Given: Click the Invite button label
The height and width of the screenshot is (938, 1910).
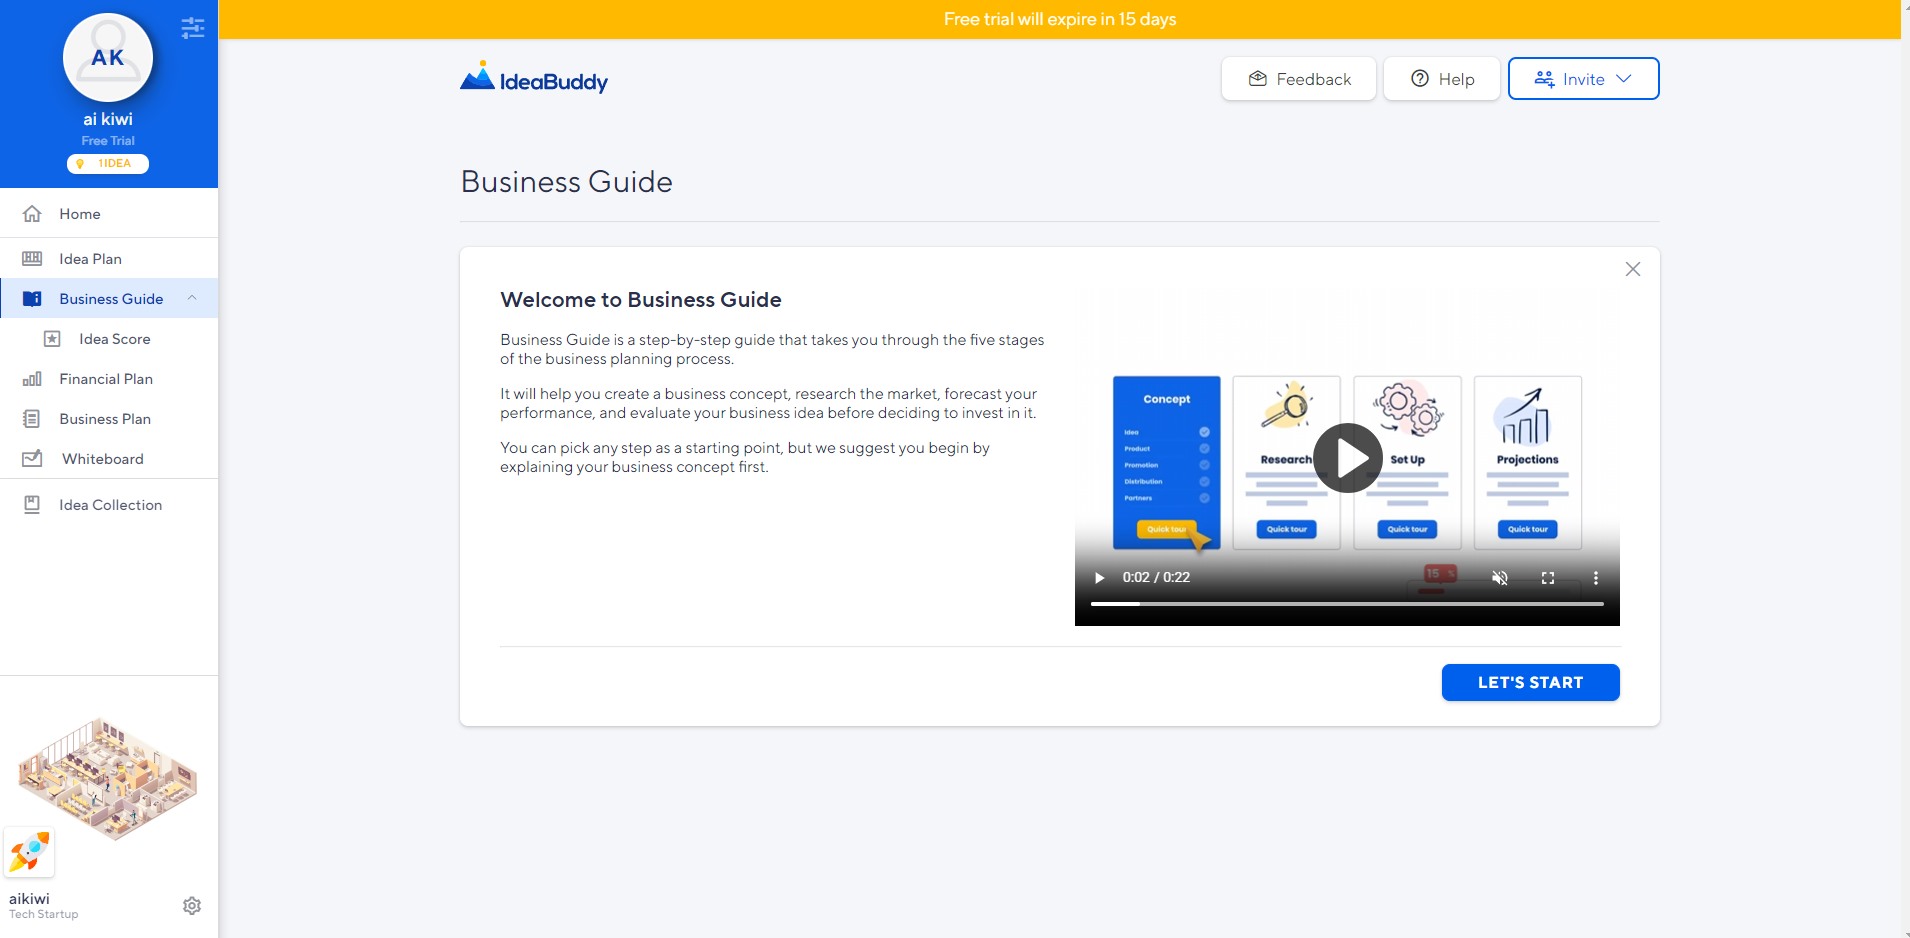Looking at the screenshot, I should 1584,79.
